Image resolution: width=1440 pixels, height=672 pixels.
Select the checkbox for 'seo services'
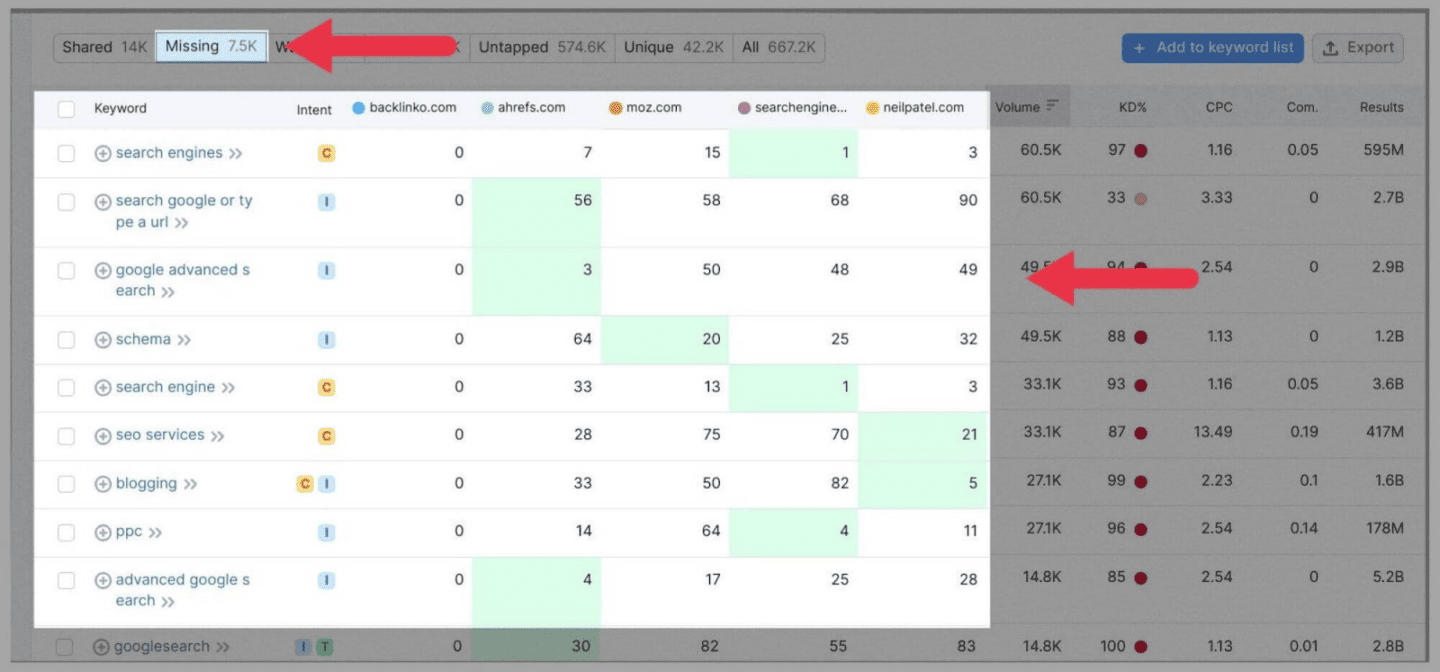click(x=66, y=436)
